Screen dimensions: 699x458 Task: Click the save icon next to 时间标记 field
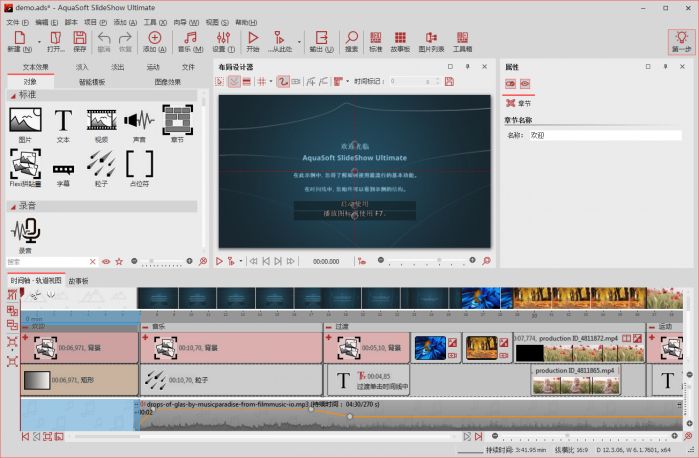tap(449, 82)
